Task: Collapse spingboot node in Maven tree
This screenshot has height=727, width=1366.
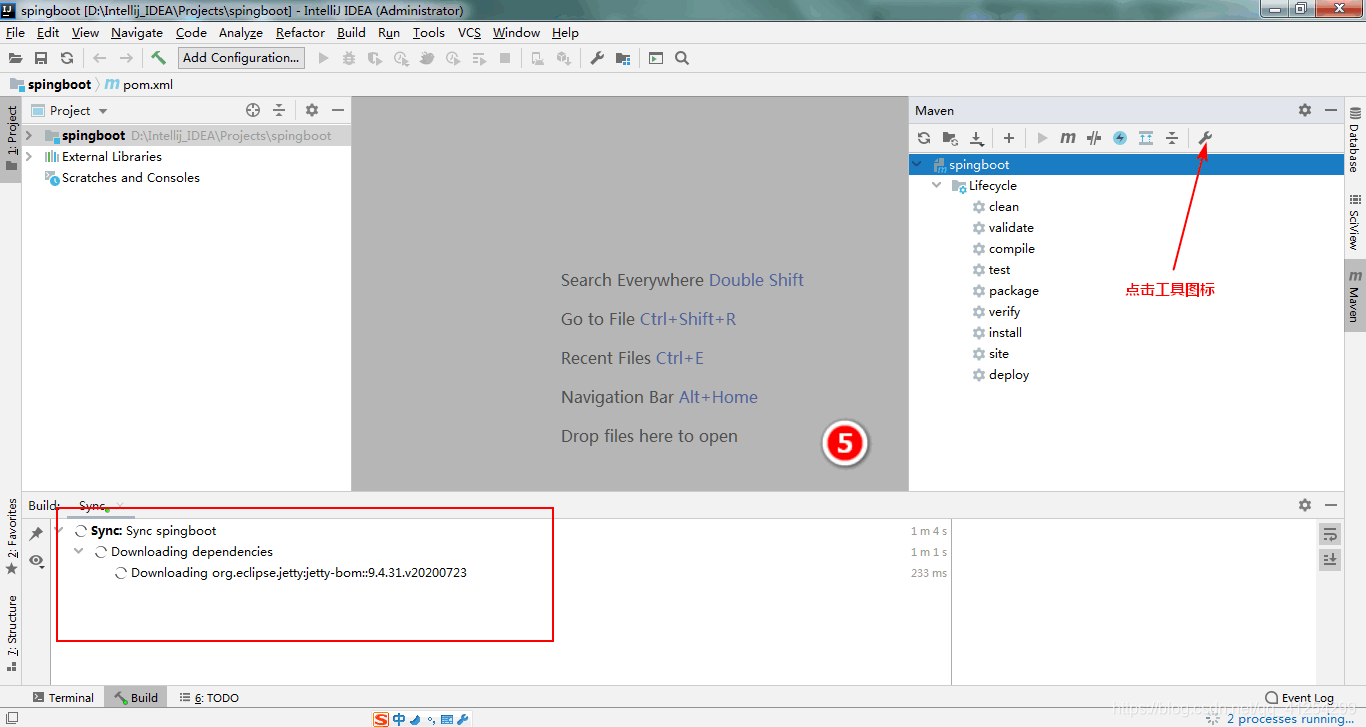Action: click(x=917, y=164)
